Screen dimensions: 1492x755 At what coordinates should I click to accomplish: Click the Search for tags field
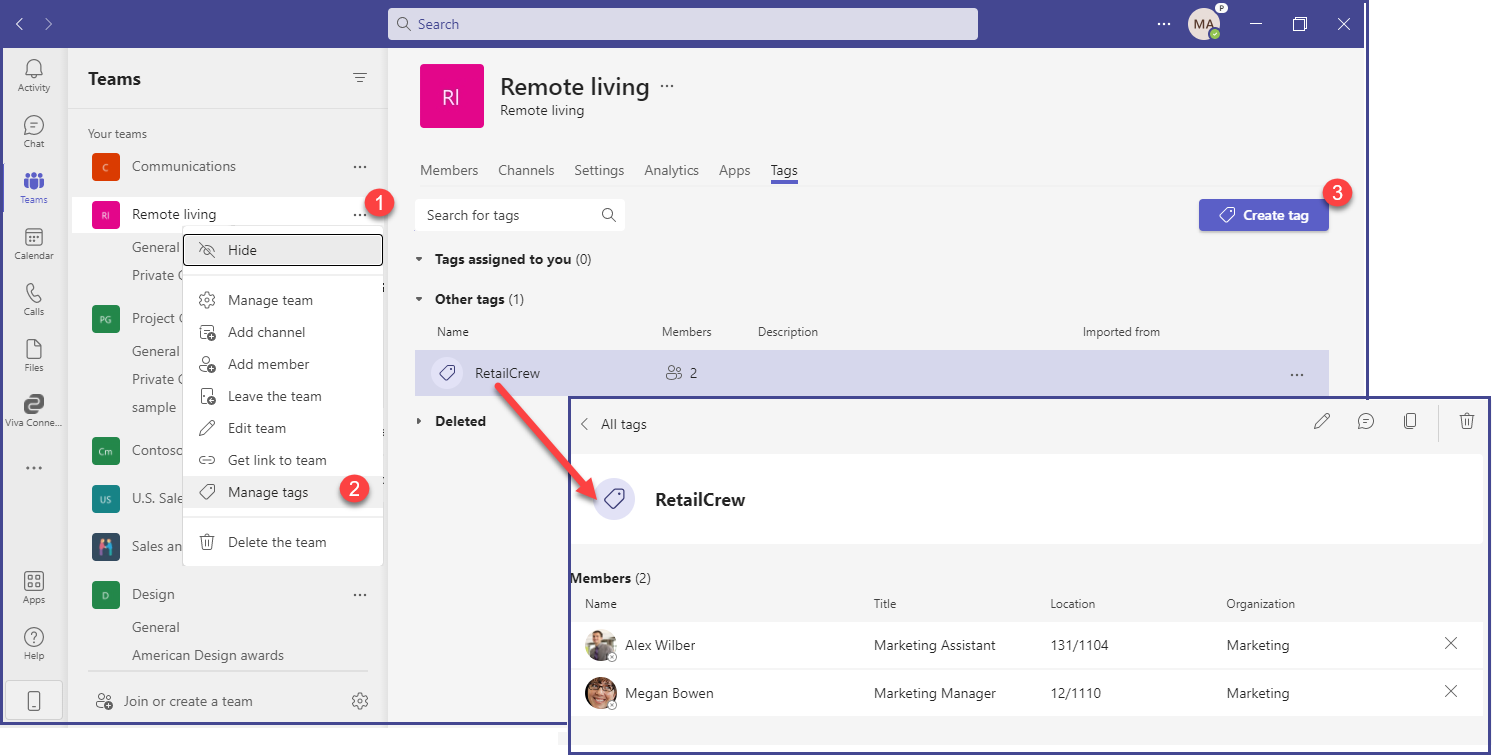(x=508, y=215)
